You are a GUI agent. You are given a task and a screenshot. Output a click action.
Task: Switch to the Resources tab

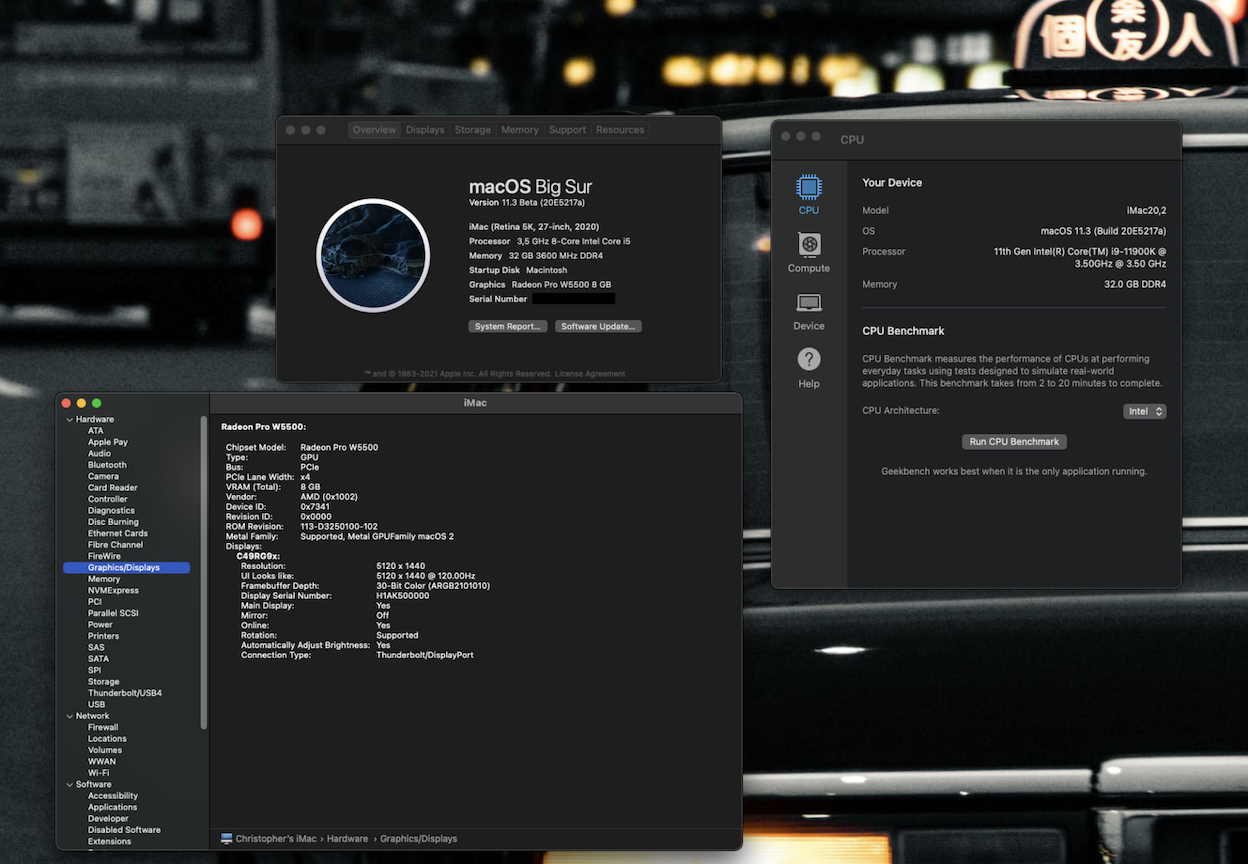(x=620, y=130)
